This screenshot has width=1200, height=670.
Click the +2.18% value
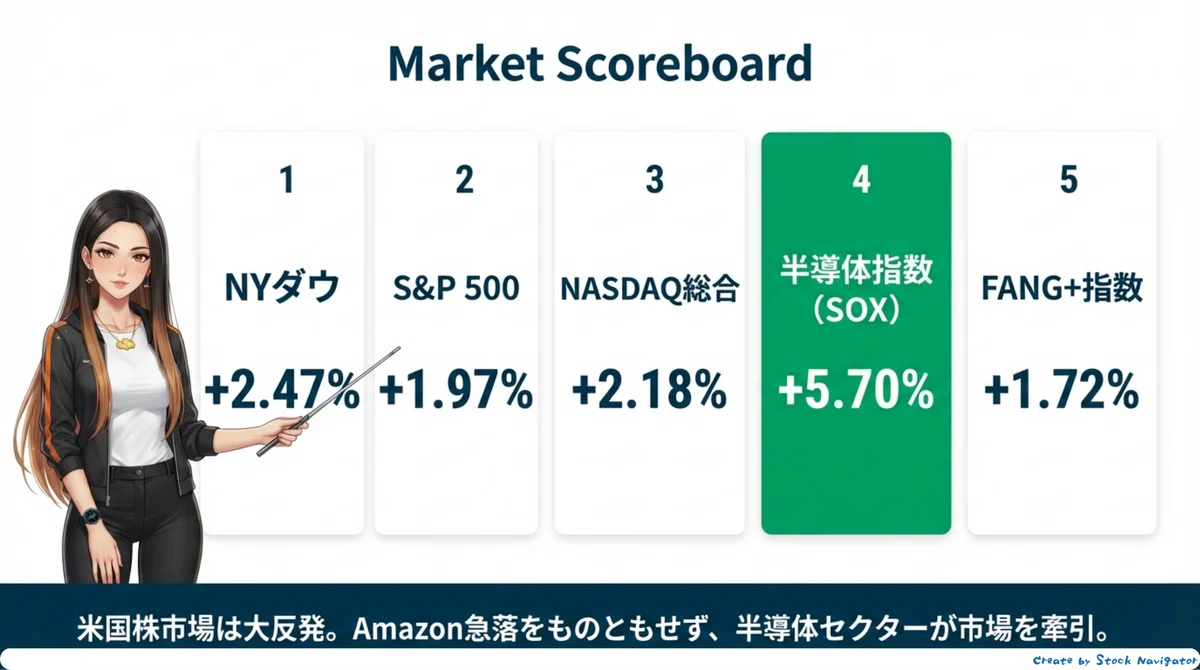(x=650, y=389)
